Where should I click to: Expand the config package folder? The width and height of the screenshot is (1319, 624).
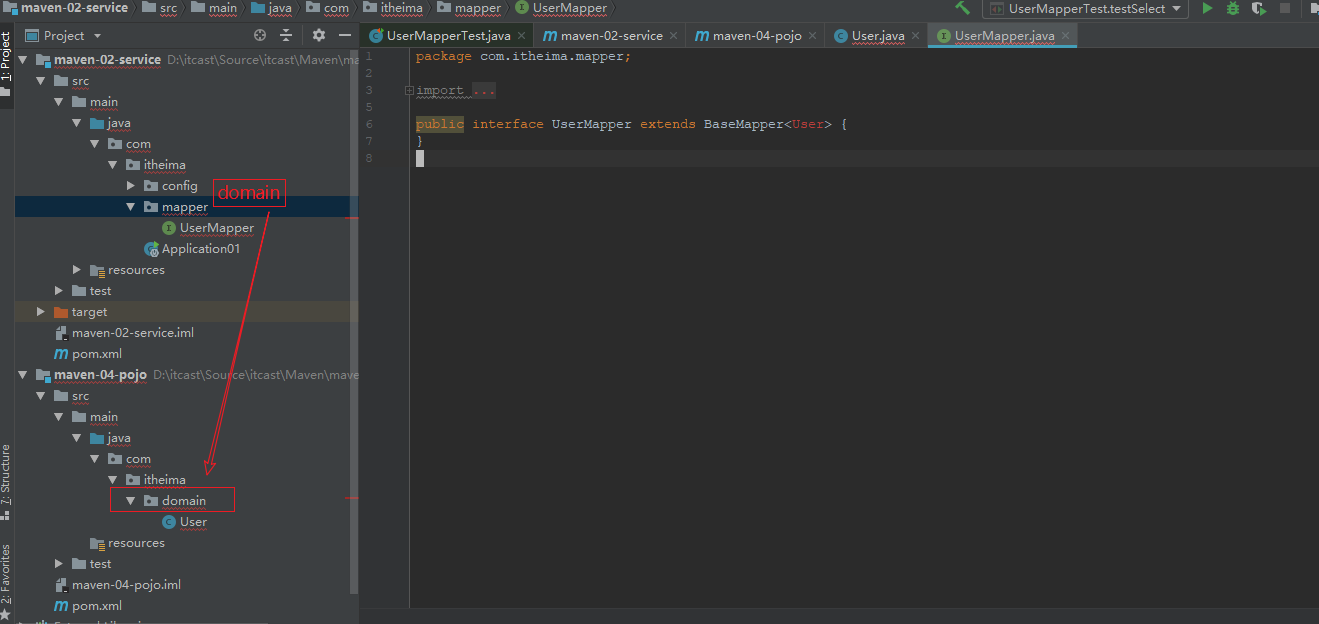pos(131,186)
